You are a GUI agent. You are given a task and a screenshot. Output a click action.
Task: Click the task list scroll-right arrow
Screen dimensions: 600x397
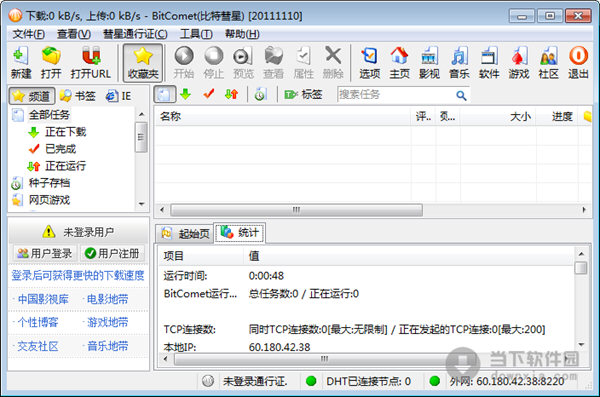point(584,210)
